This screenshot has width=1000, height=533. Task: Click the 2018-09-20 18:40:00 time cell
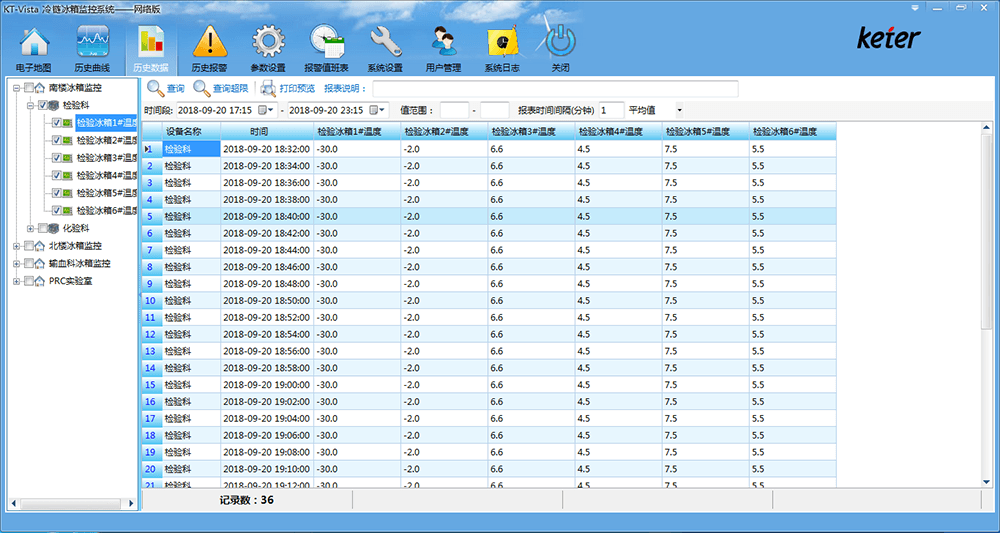click(267, 216)
